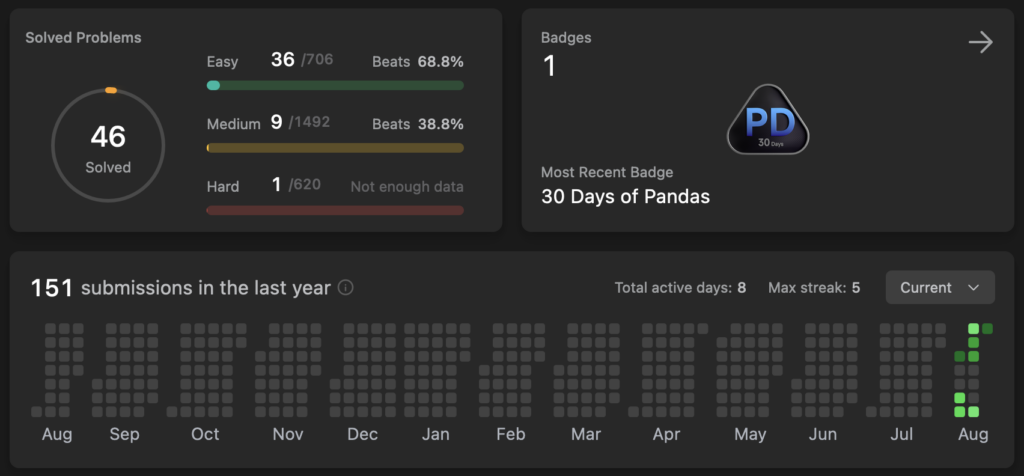Click the Total active days statistic
Image resolution: width=1024 pixels, height=476 pixels.
click(680, 288)
